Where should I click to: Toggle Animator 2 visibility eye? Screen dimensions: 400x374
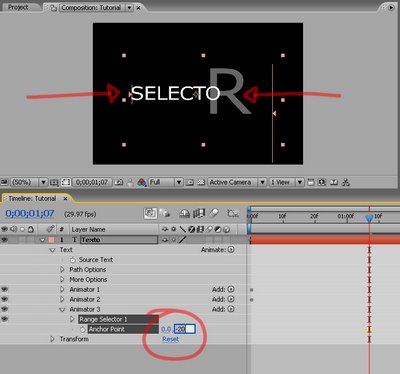pyautogui.click(x=4, y=299)
